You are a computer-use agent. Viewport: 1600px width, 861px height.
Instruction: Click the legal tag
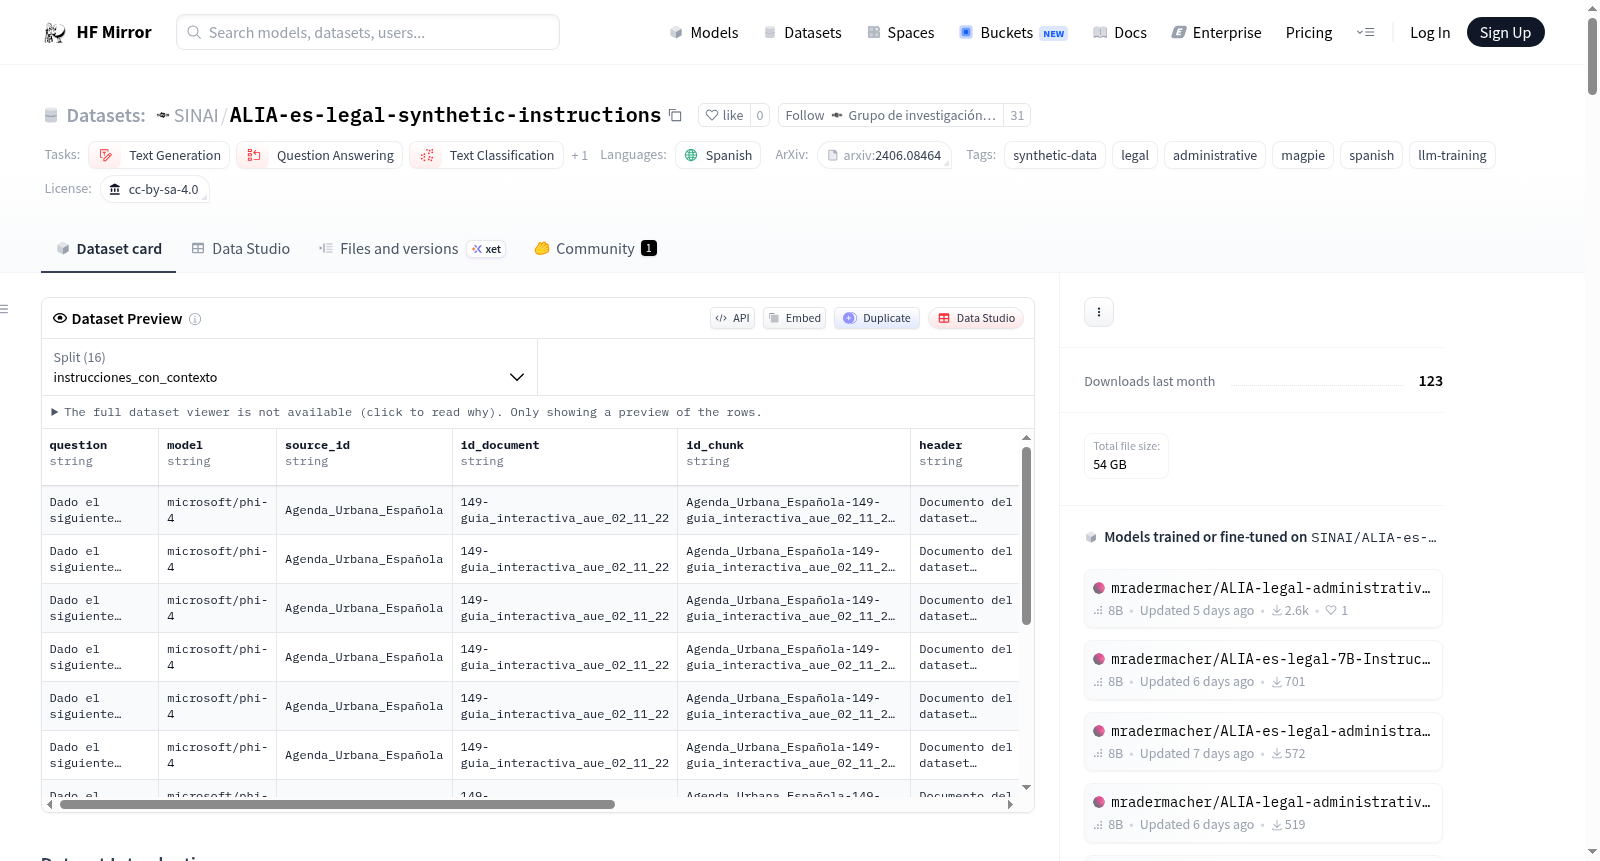tap(1135, 155)
